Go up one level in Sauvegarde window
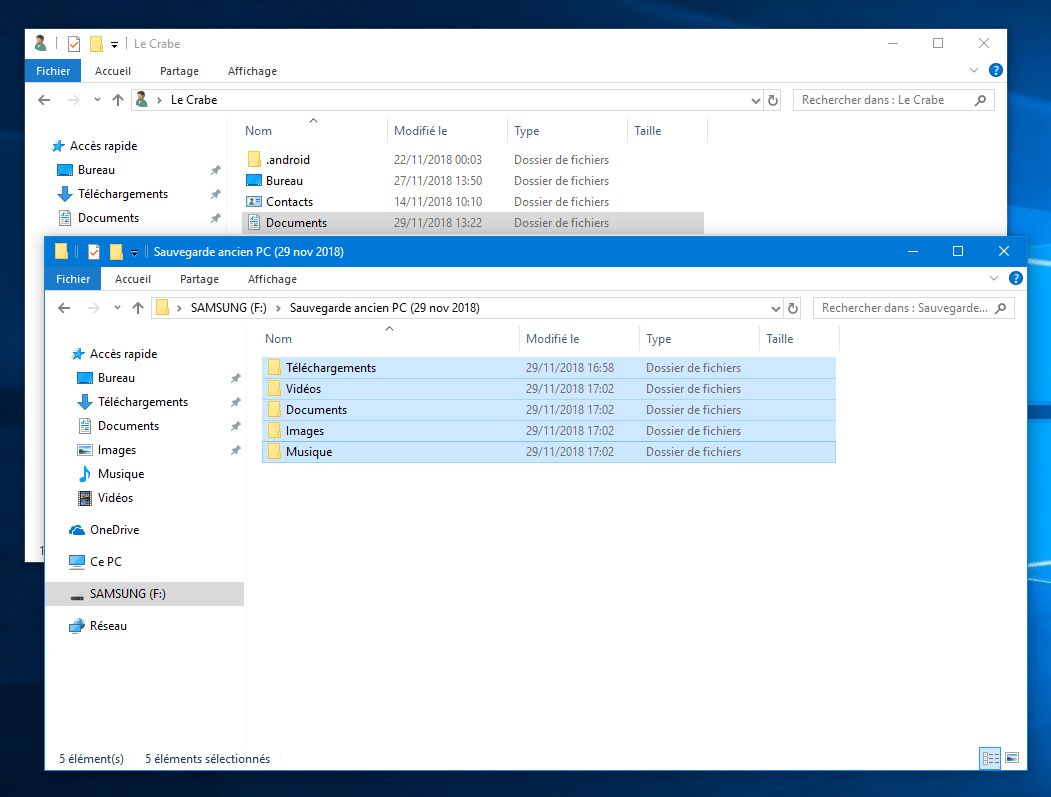This screenshot has width=1051, height=797. click(138, 308)
